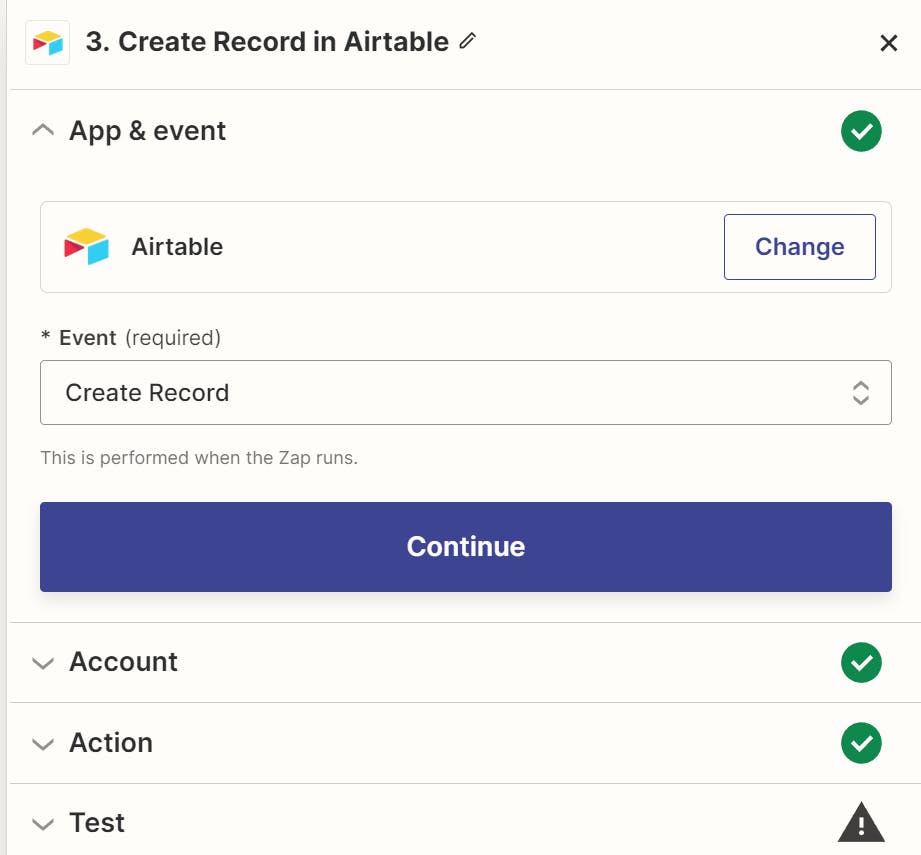Collapse the App & event section chevron
Screen dimensions: 921x855
(x=43, y=131)
